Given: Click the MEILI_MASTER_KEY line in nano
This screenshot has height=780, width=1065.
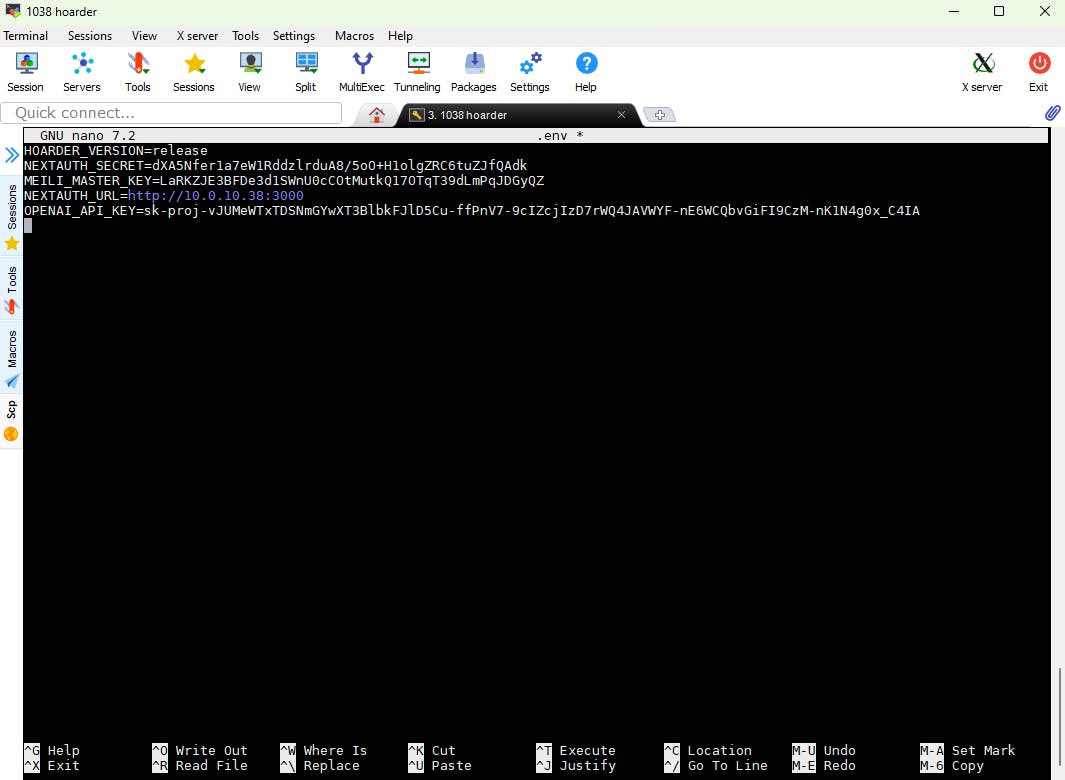Looking at the screenshot, I should coord(284,181).
